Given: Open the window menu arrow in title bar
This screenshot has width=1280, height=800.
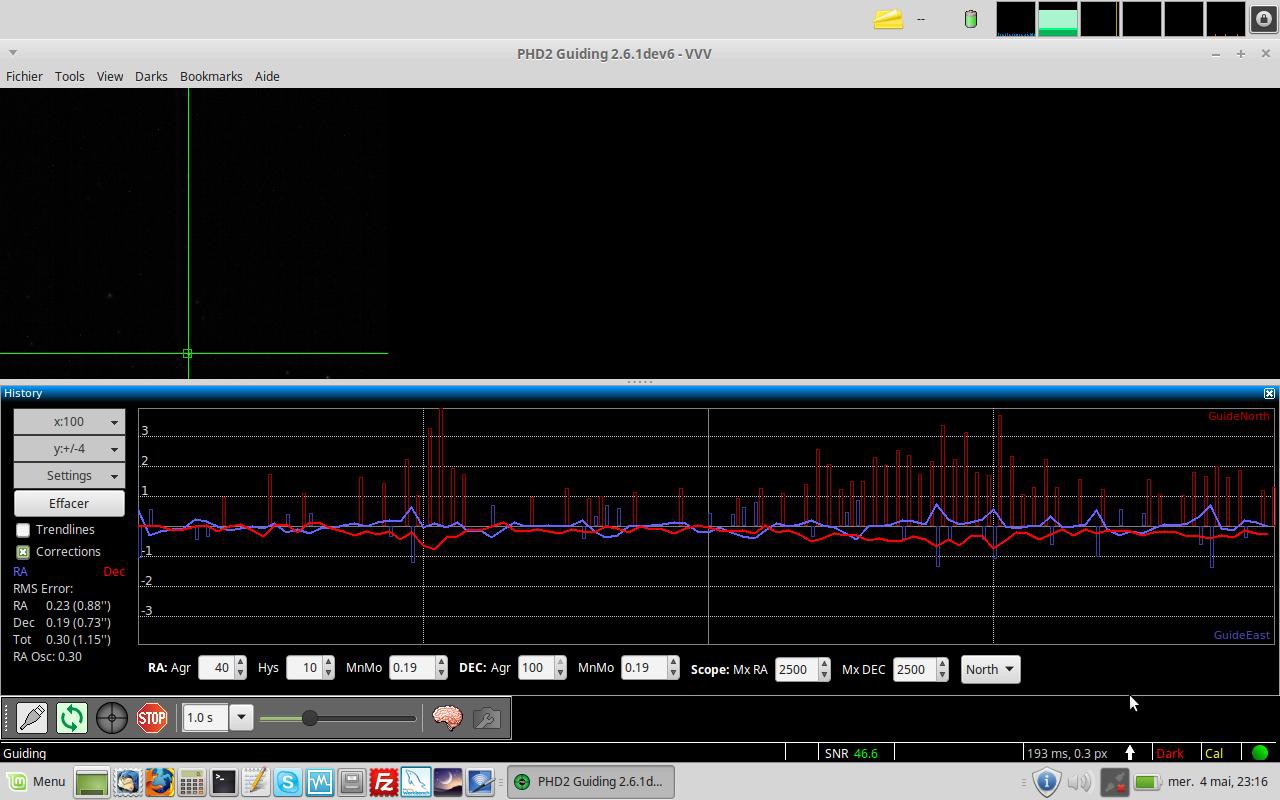Looking at the screenshot, I should pos(12,53).
